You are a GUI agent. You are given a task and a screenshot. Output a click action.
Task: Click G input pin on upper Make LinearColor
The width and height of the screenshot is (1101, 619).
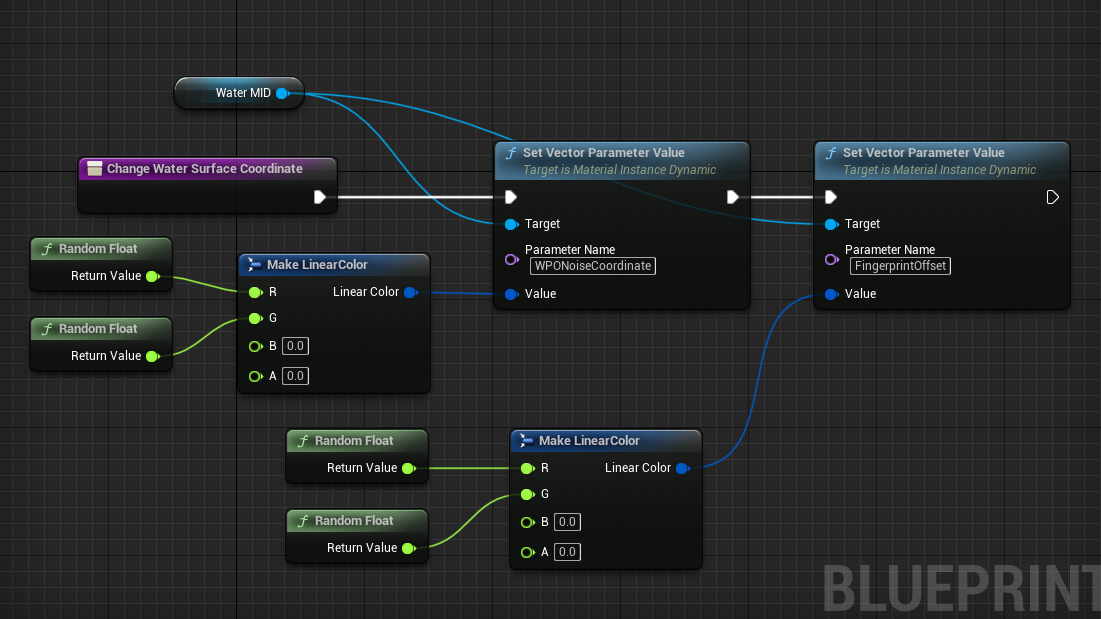click(256, 319)
